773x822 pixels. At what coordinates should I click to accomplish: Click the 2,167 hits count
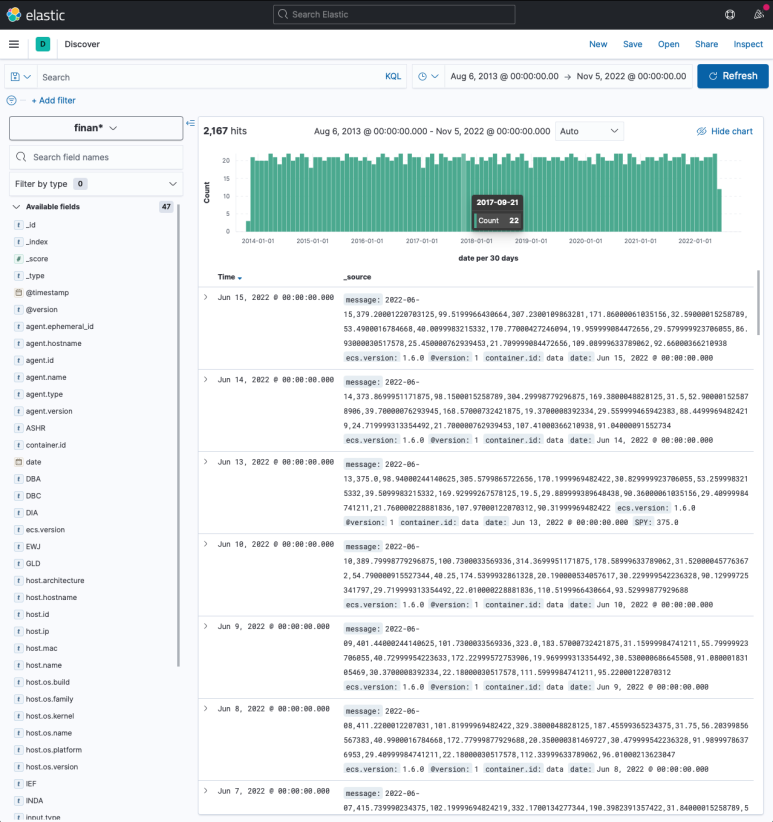coord(225,131)
